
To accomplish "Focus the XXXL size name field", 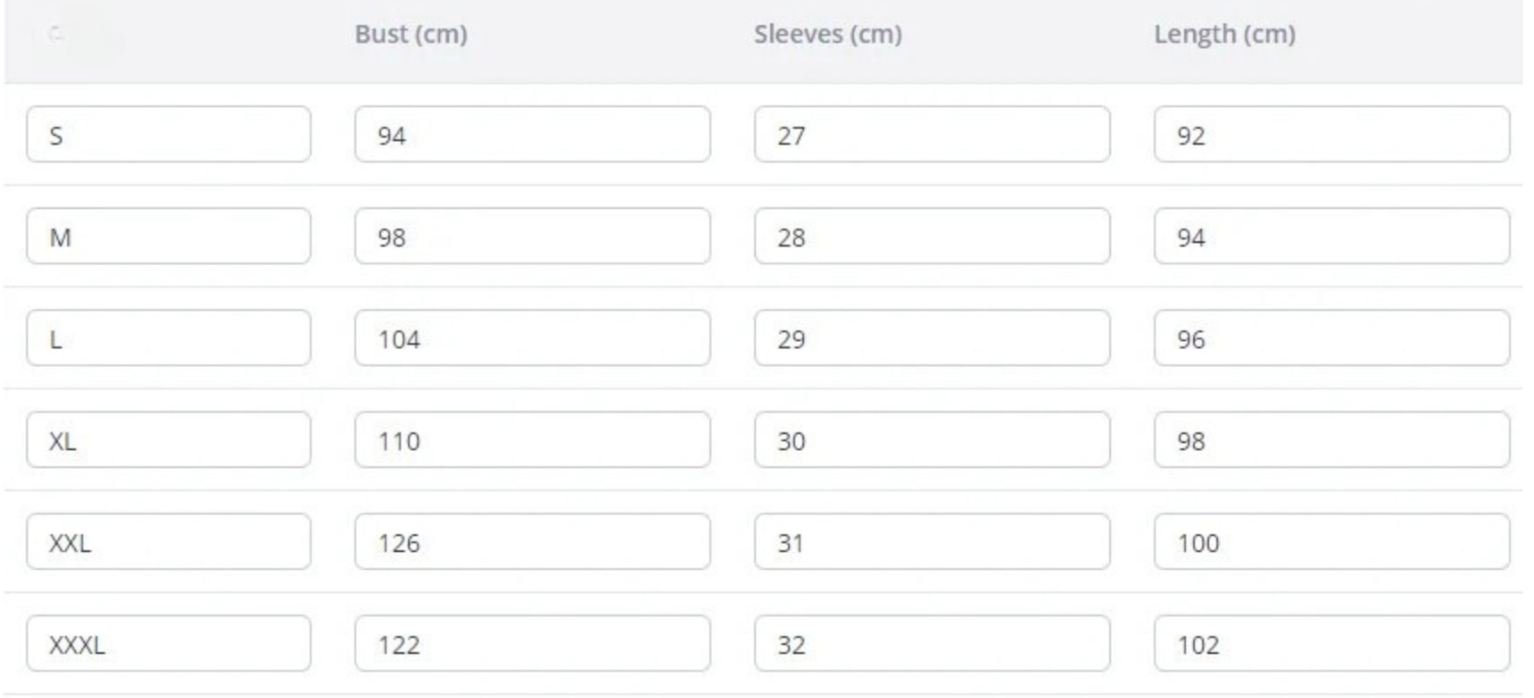I will [168, 644].
